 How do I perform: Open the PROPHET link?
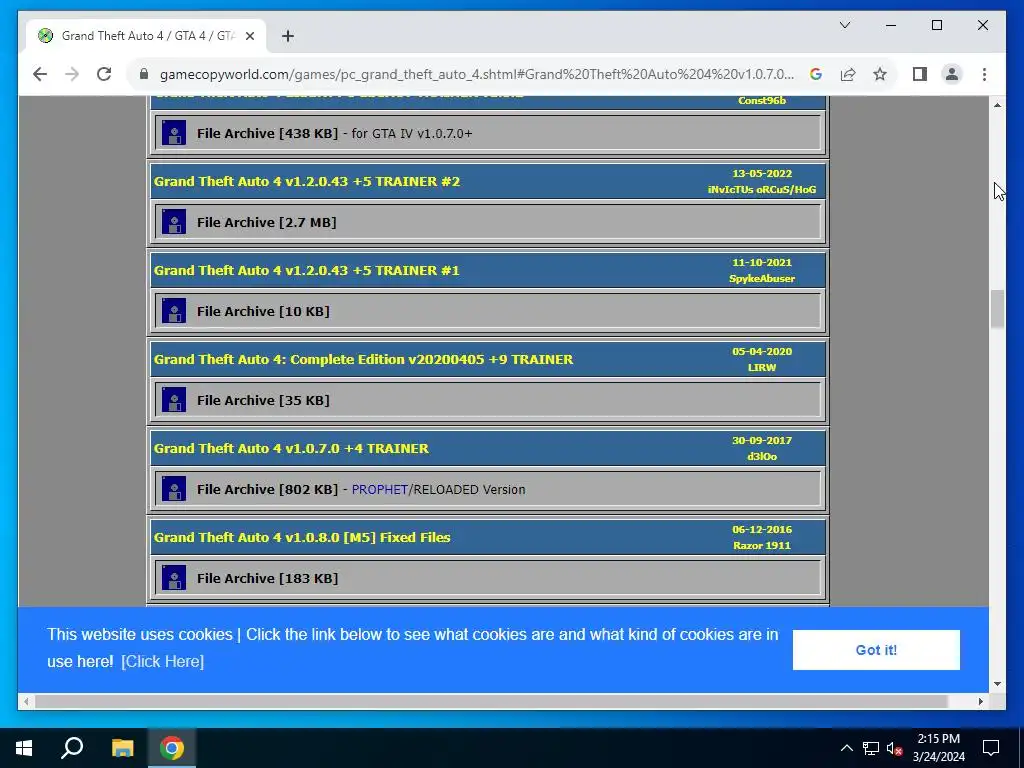tap(379, 489)
